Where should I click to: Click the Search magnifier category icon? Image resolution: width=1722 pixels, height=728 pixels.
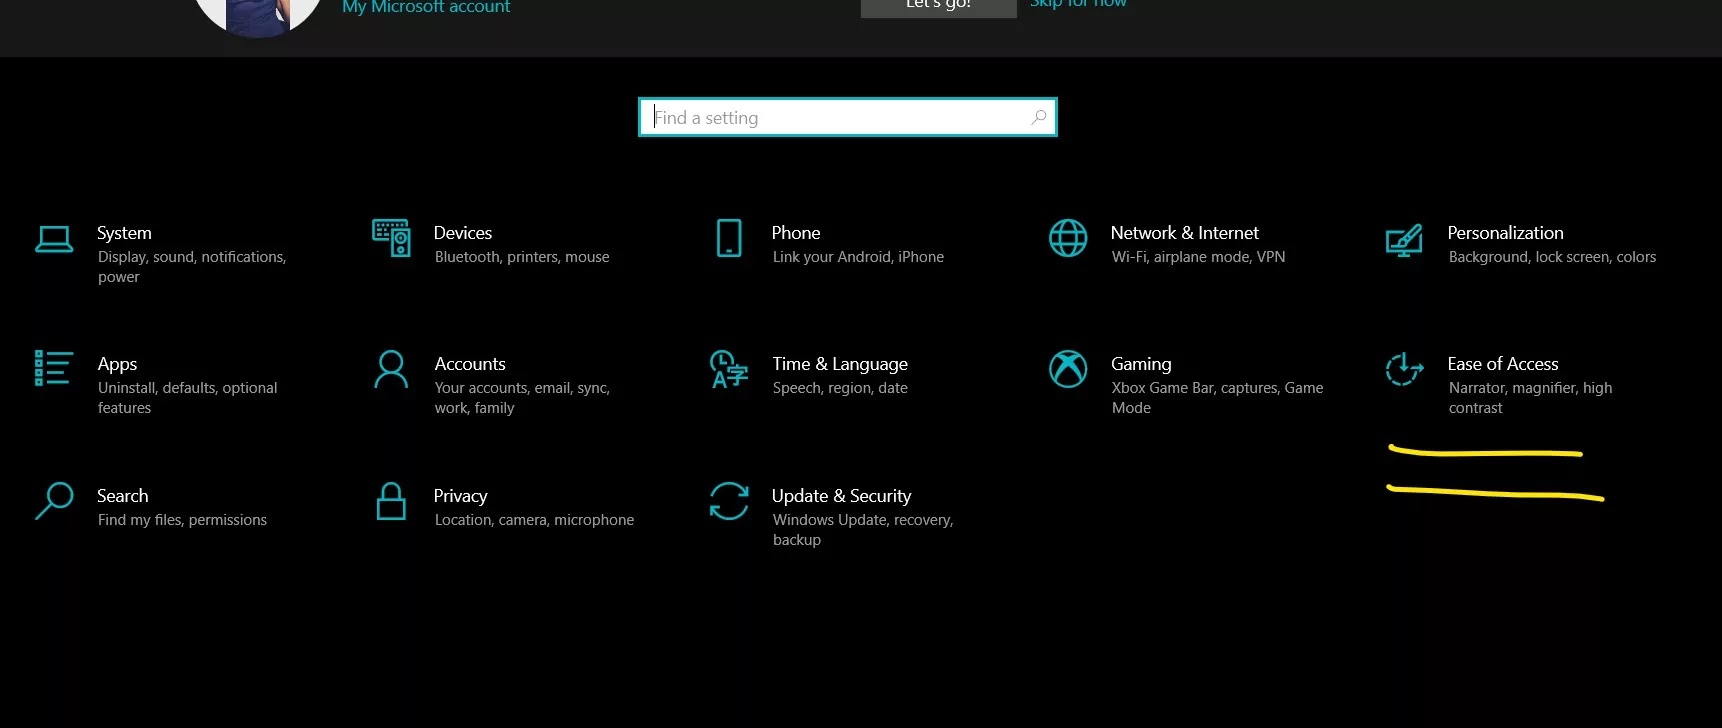tap(54, 501)
